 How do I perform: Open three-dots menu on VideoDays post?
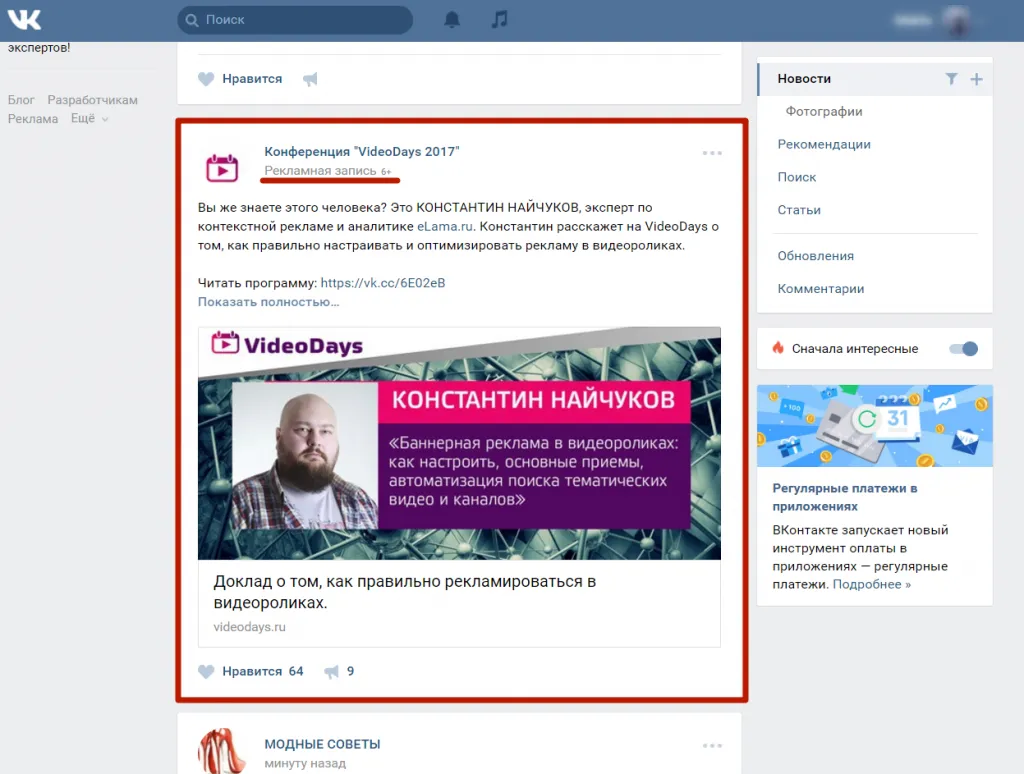point(712,153)
